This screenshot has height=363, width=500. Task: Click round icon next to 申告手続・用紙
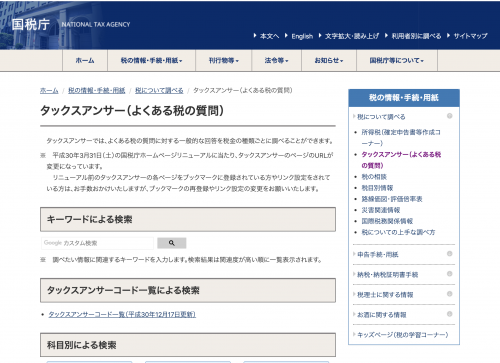tap(450, 254)
